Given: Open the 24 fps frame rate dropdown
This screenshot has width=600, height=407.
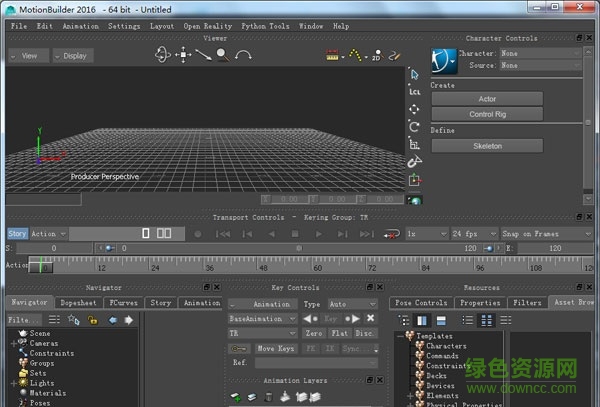Looking at the screenshot, I should pos(474,234).
